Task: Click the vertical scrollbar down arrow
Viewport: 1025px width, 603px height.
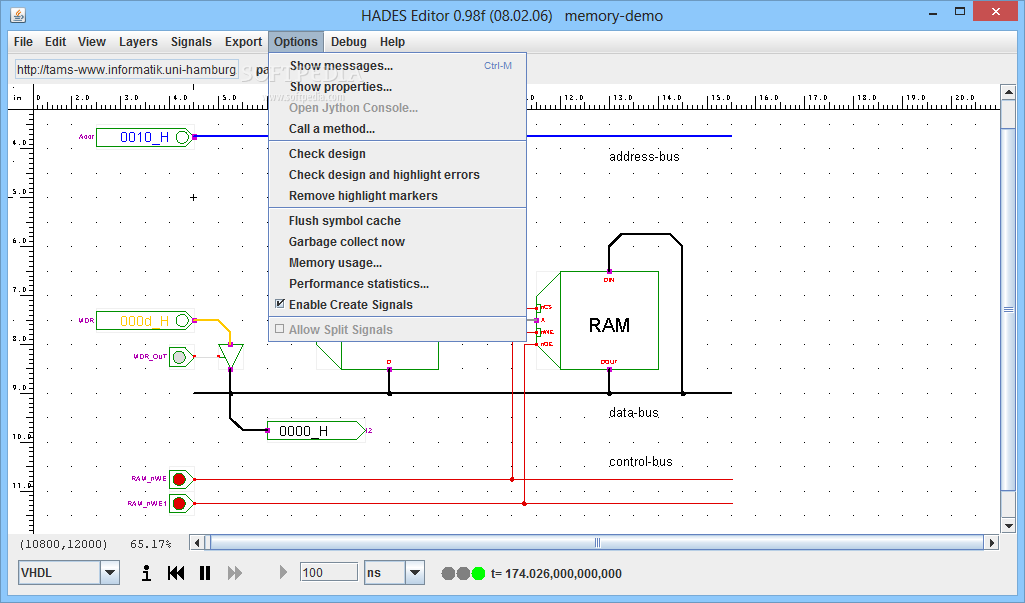Action: (1008, 525)
